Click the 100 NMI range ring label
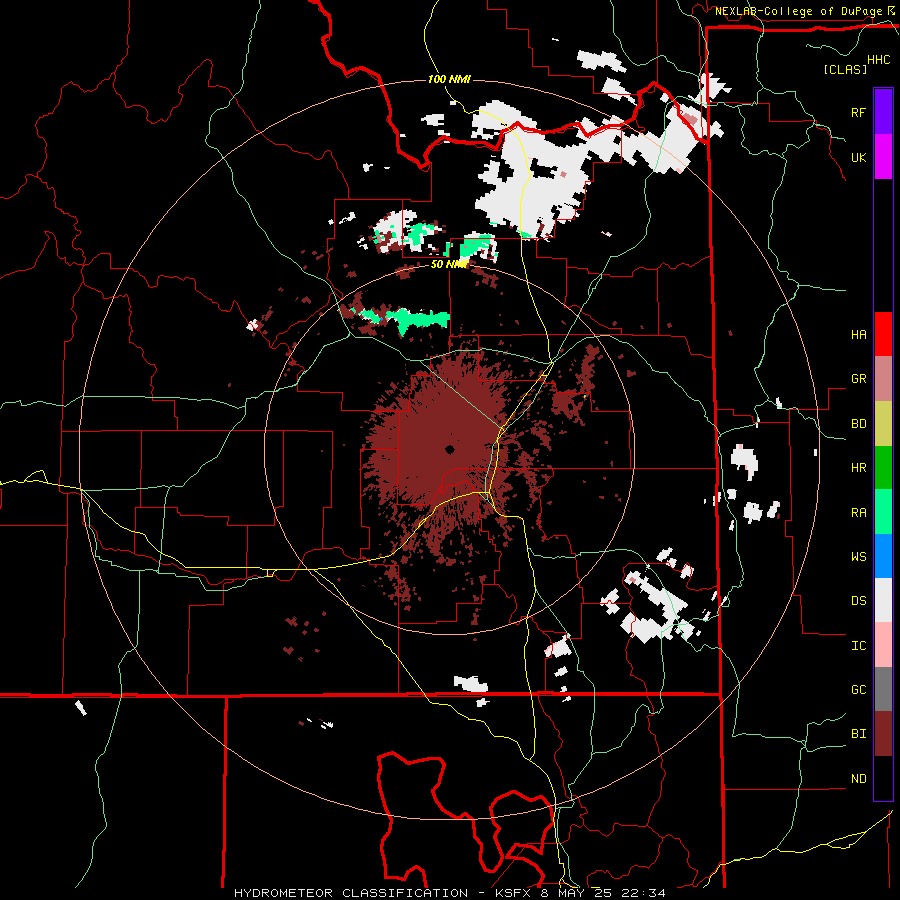Image resolution: width=900 pixels, height=900 pixels. tap(449, 79)
